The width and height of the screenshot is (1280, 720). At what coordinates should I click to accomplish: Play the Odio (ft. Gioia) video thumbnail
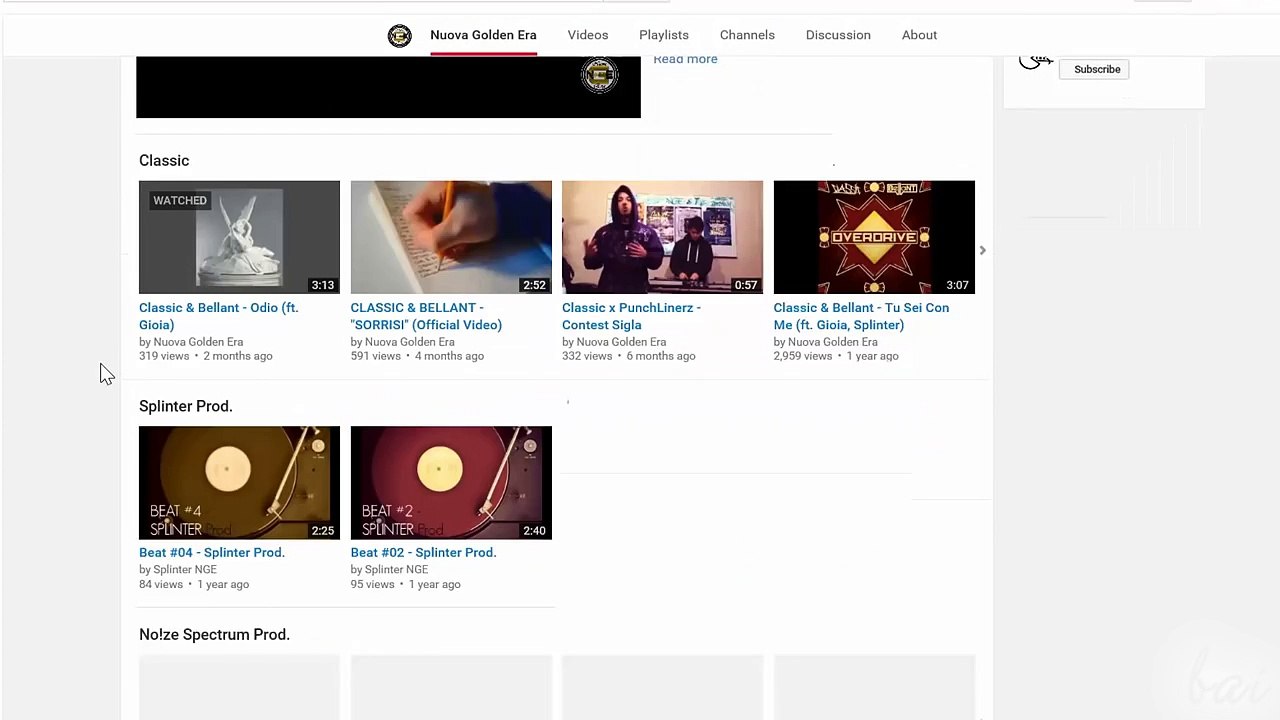tap(239, 237)
